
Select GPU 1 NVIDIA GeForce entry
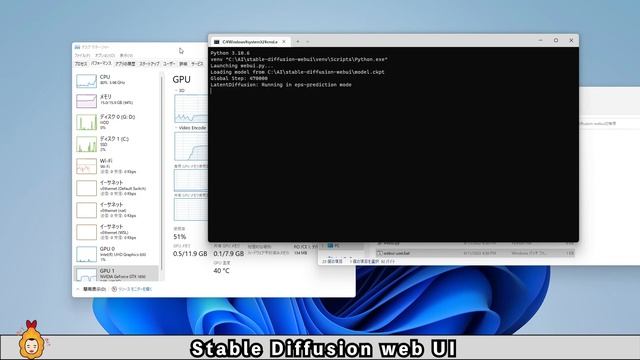click(x=116, y=273)
